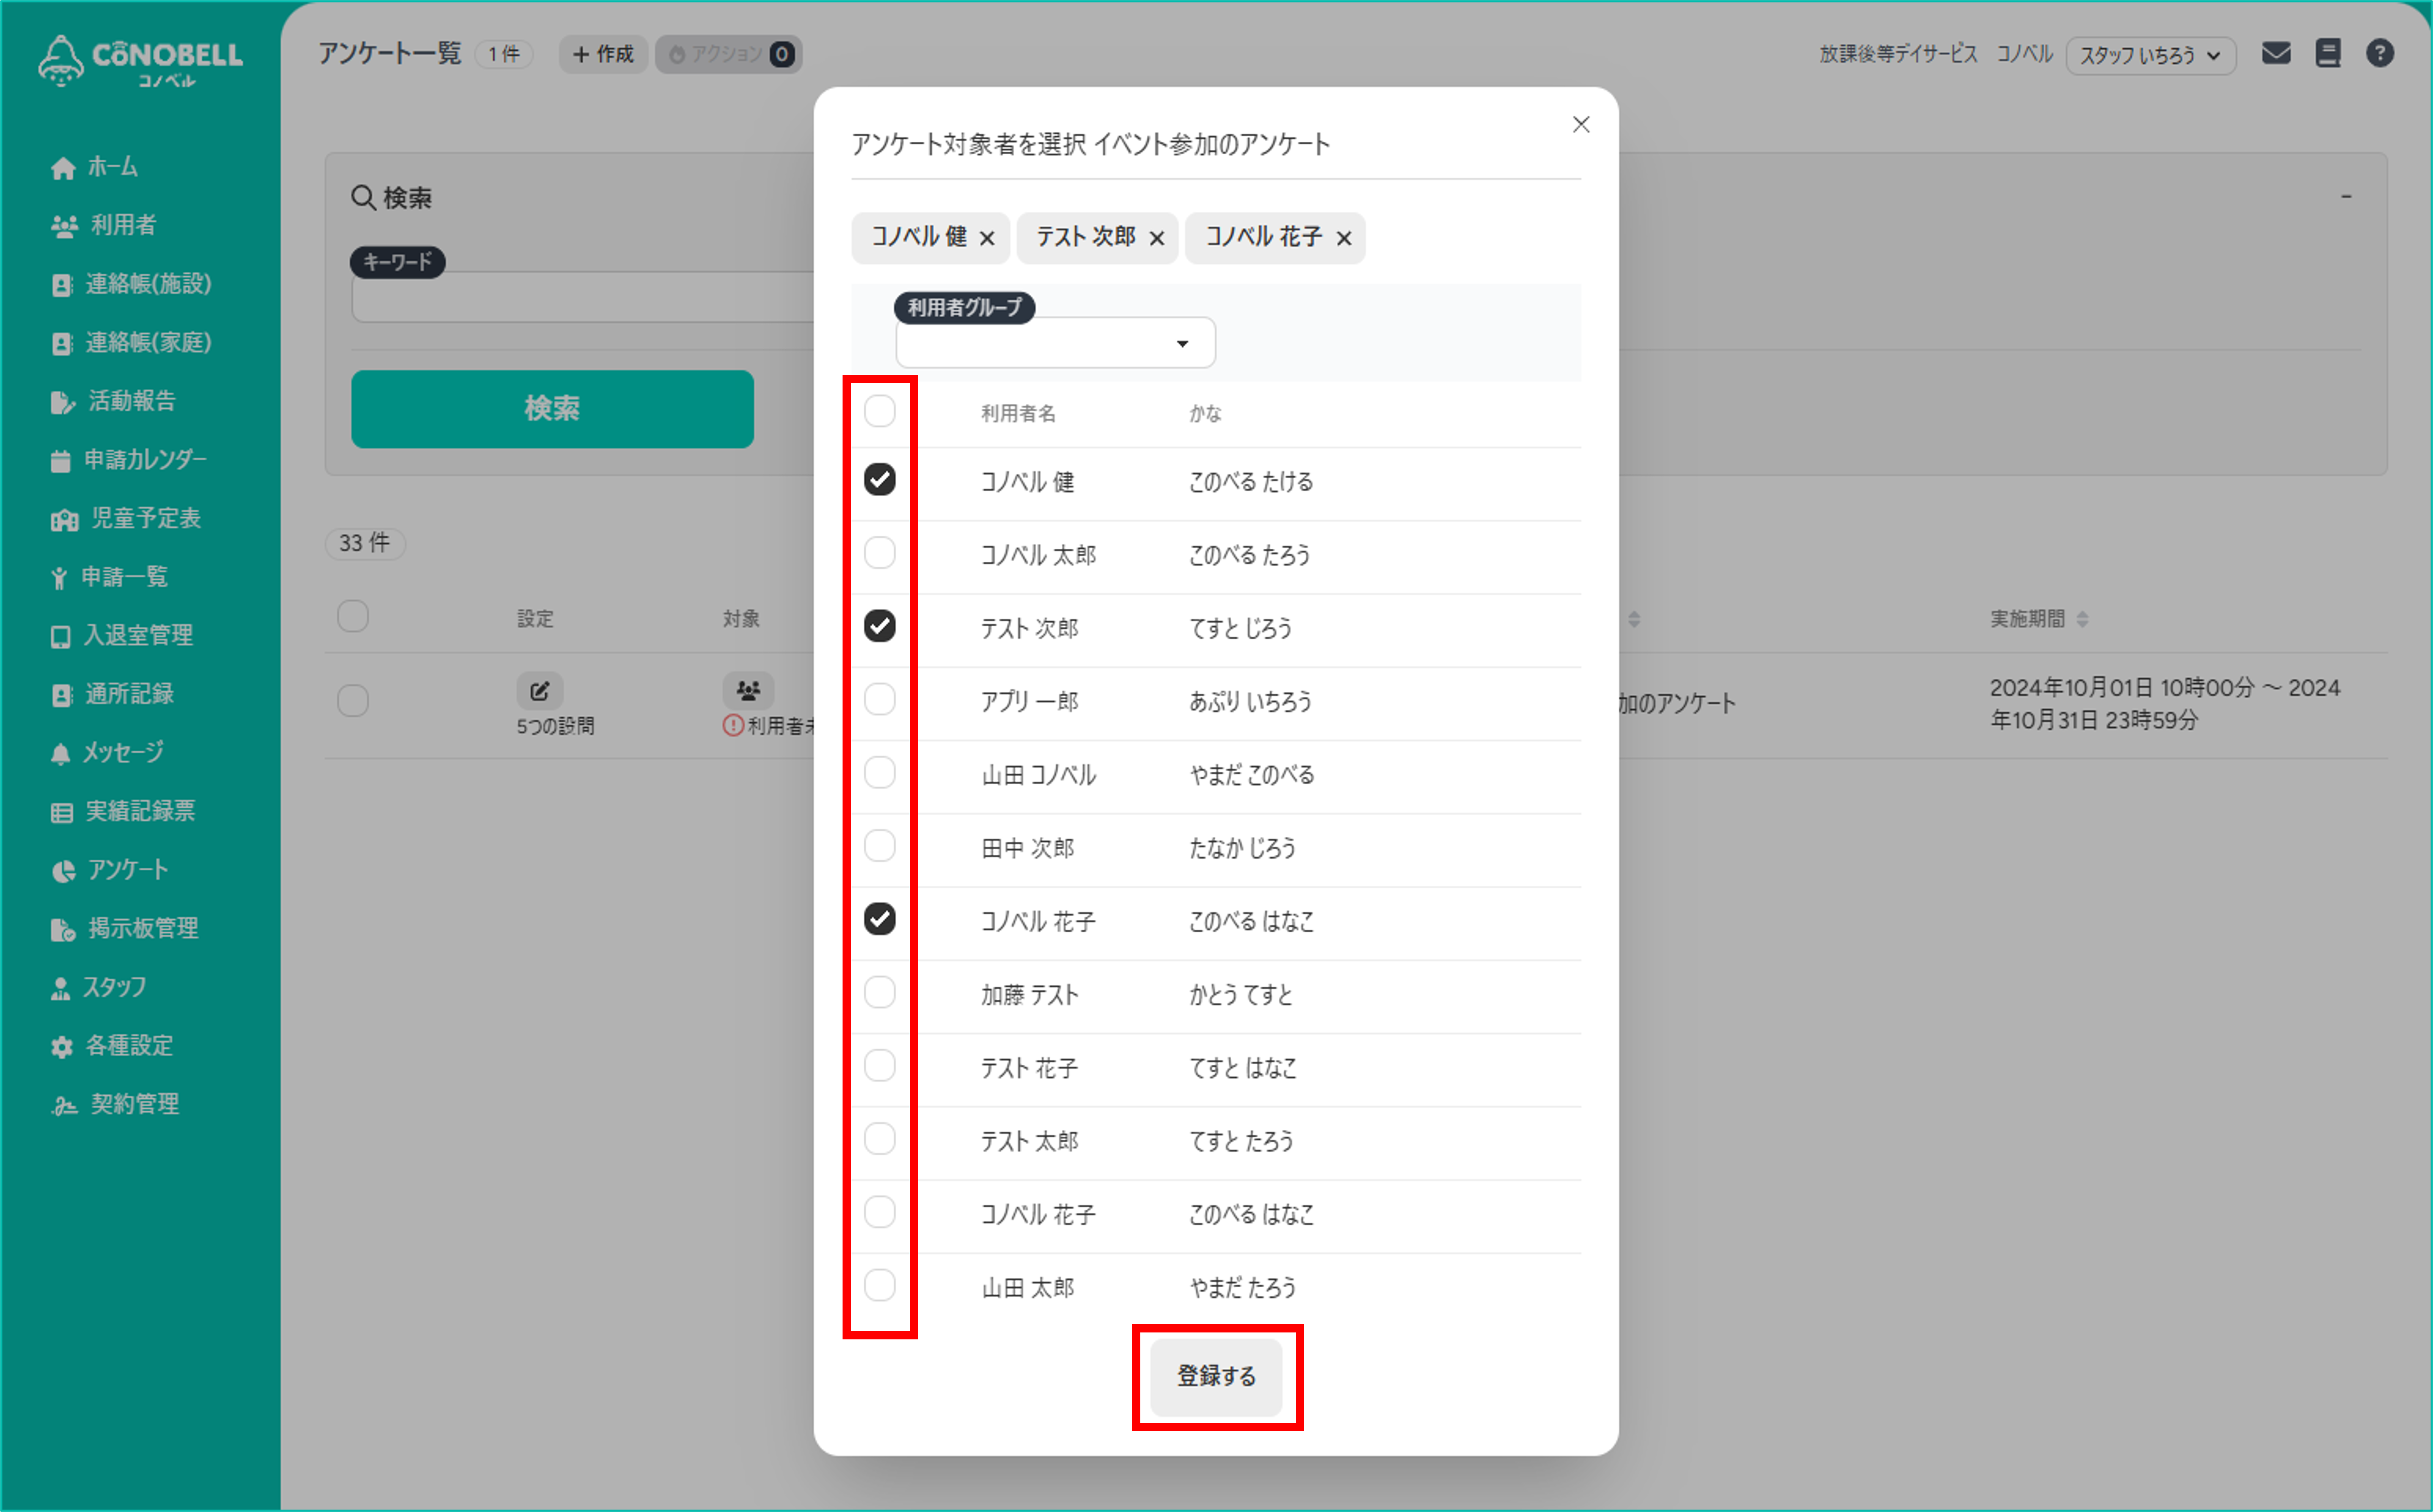
Task: Remove コノベル 花子 tag with its x
Action: pyautogui.click(x=1344, y=238)
